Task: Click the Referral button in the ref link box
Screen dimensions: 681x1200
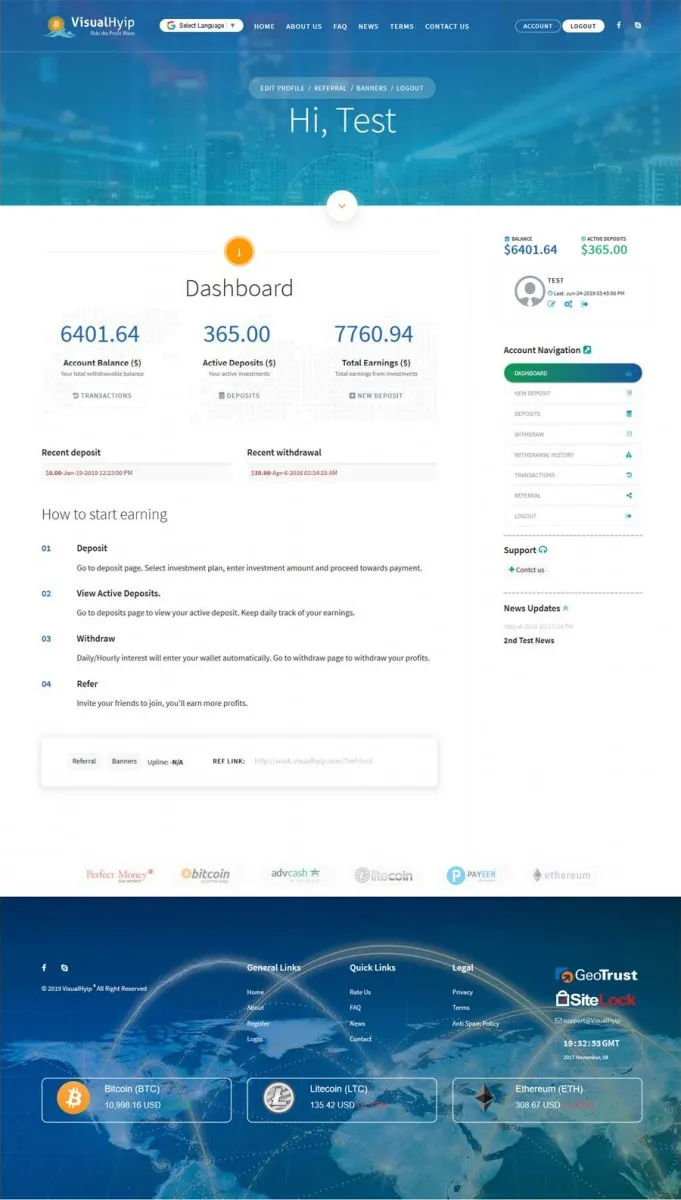Action: 84,761
